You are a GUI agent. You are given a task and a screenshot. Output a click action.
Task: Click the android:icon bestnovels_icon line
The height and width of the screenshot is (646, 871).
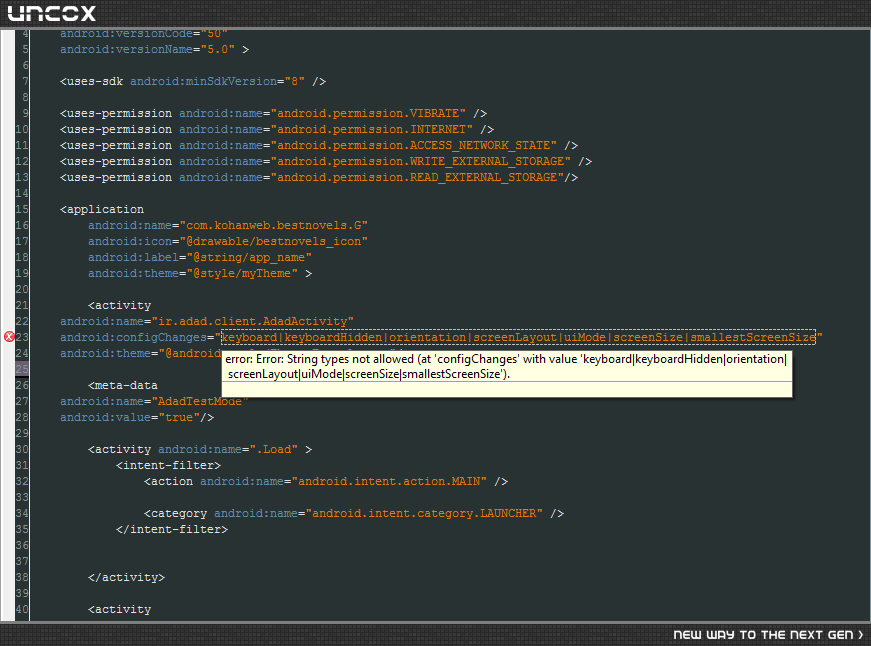tap(228, 242)
